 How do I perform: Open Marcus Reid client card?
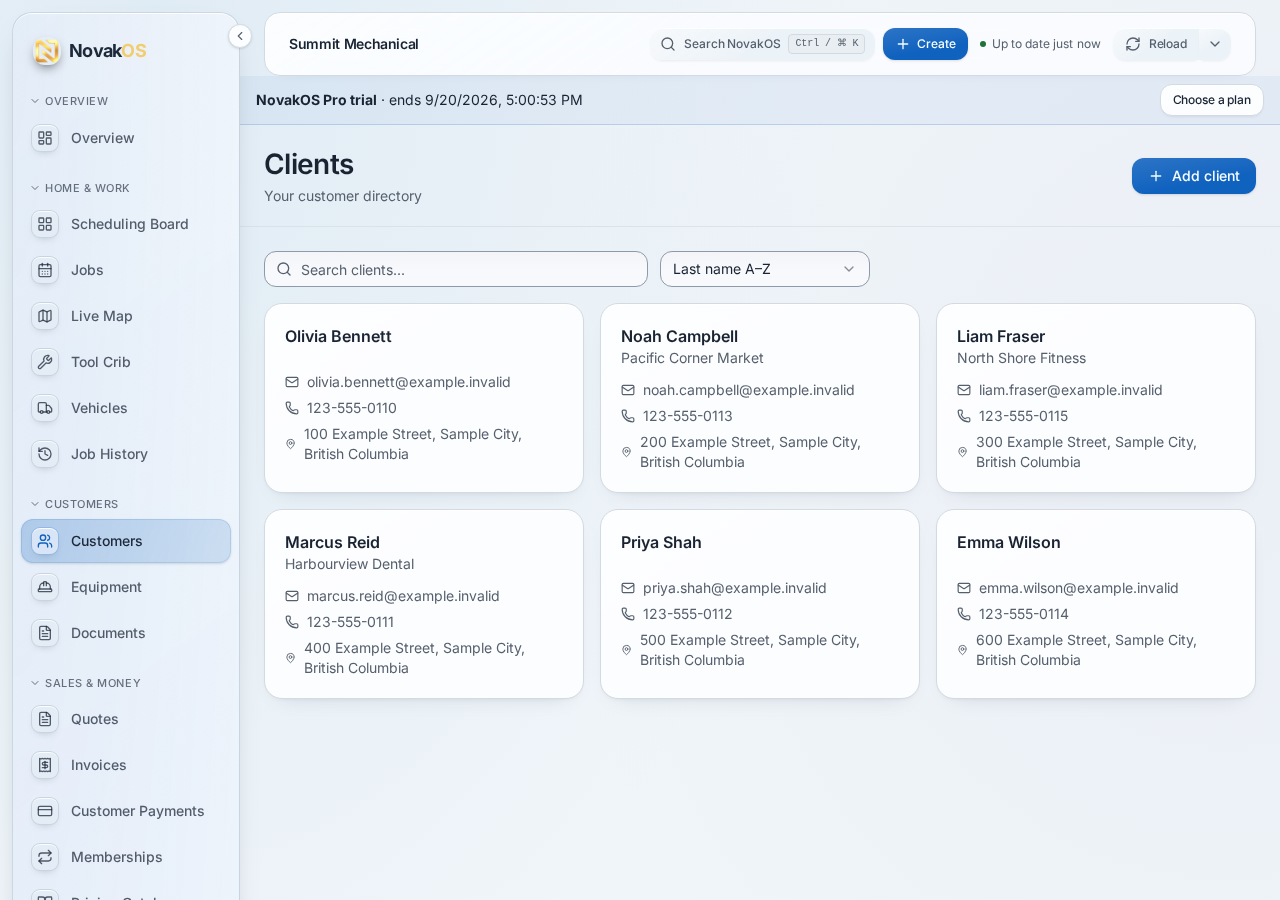tap(424, 604)
